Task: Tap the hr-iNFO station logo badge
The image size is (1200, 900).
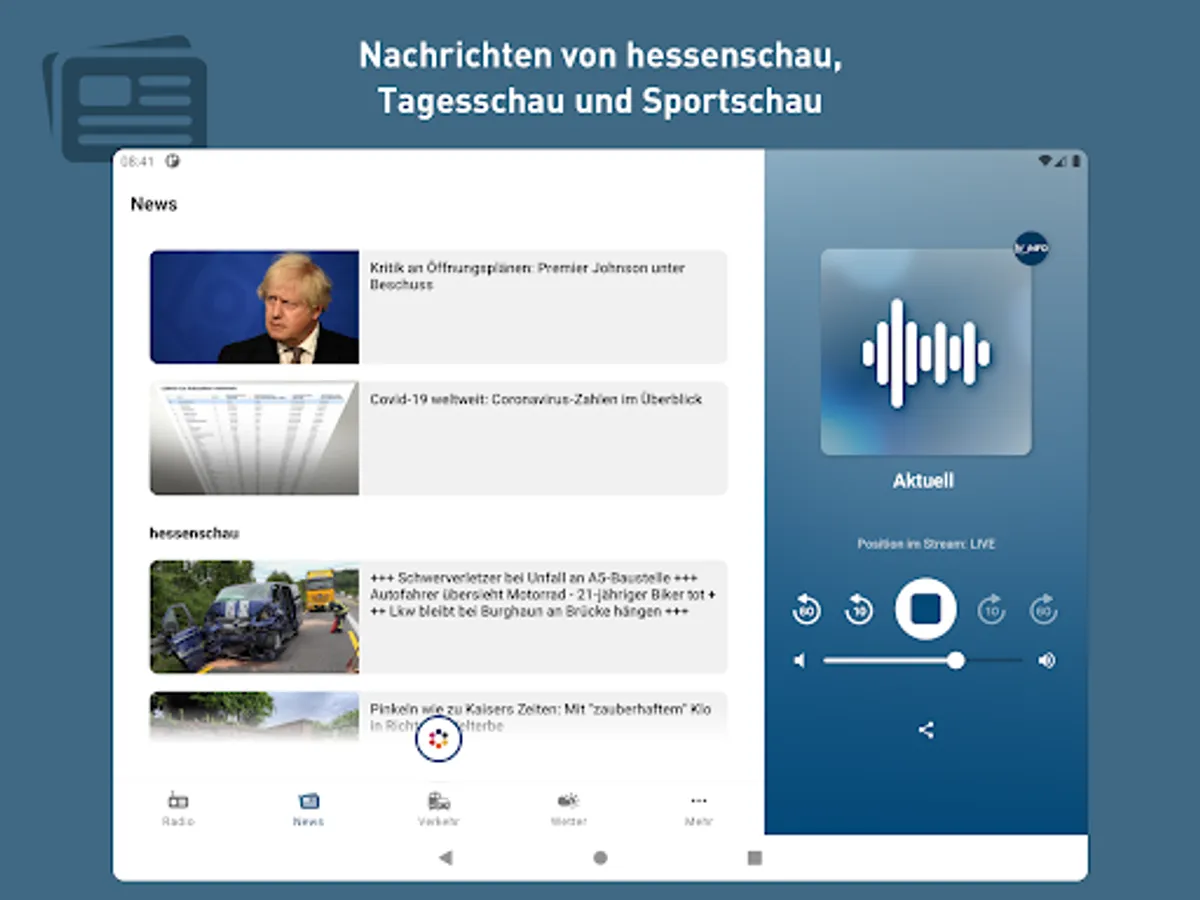Action: click(1031, 248)
